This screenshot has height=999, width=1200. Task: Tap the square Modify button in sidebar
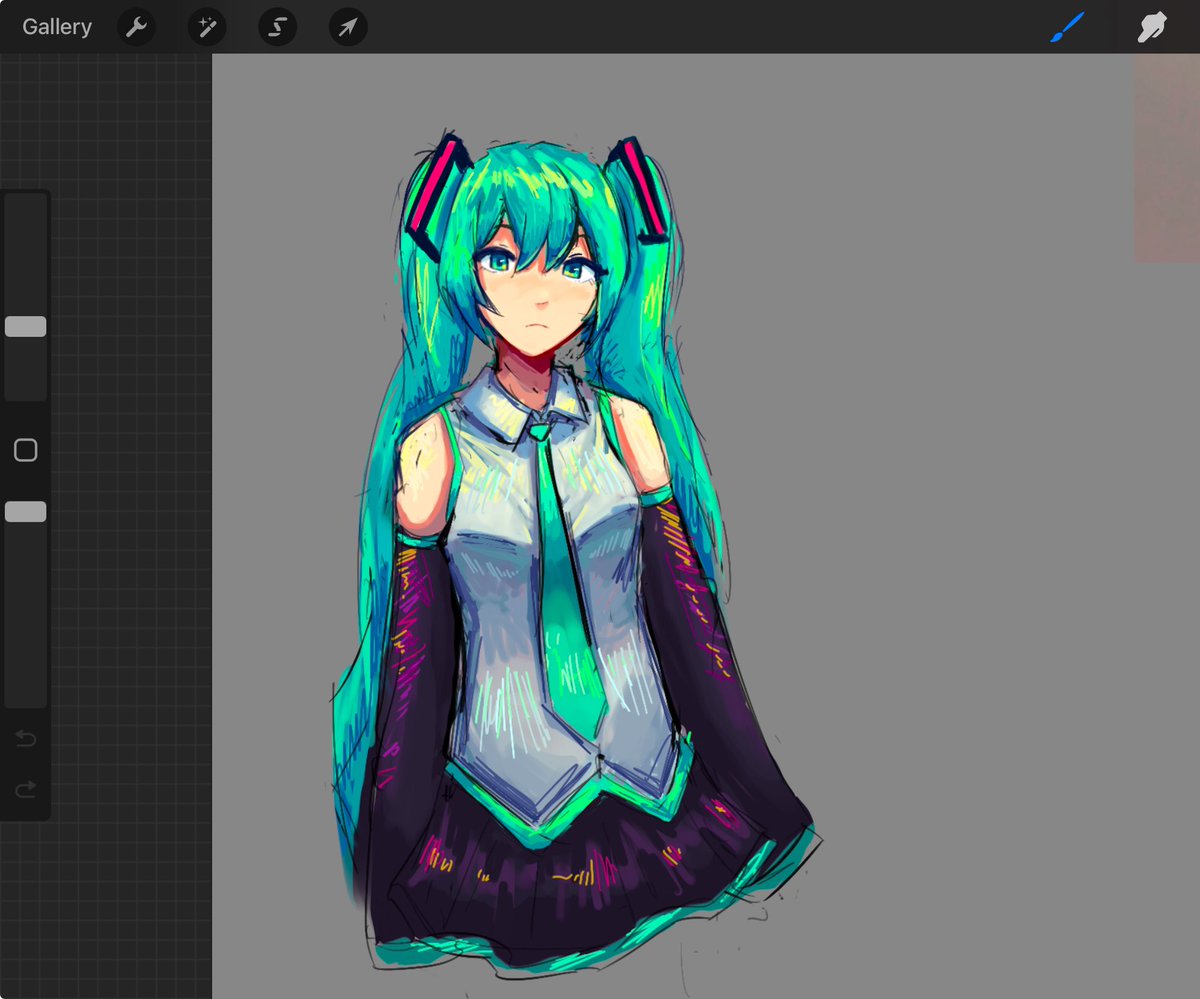(26, 450)
